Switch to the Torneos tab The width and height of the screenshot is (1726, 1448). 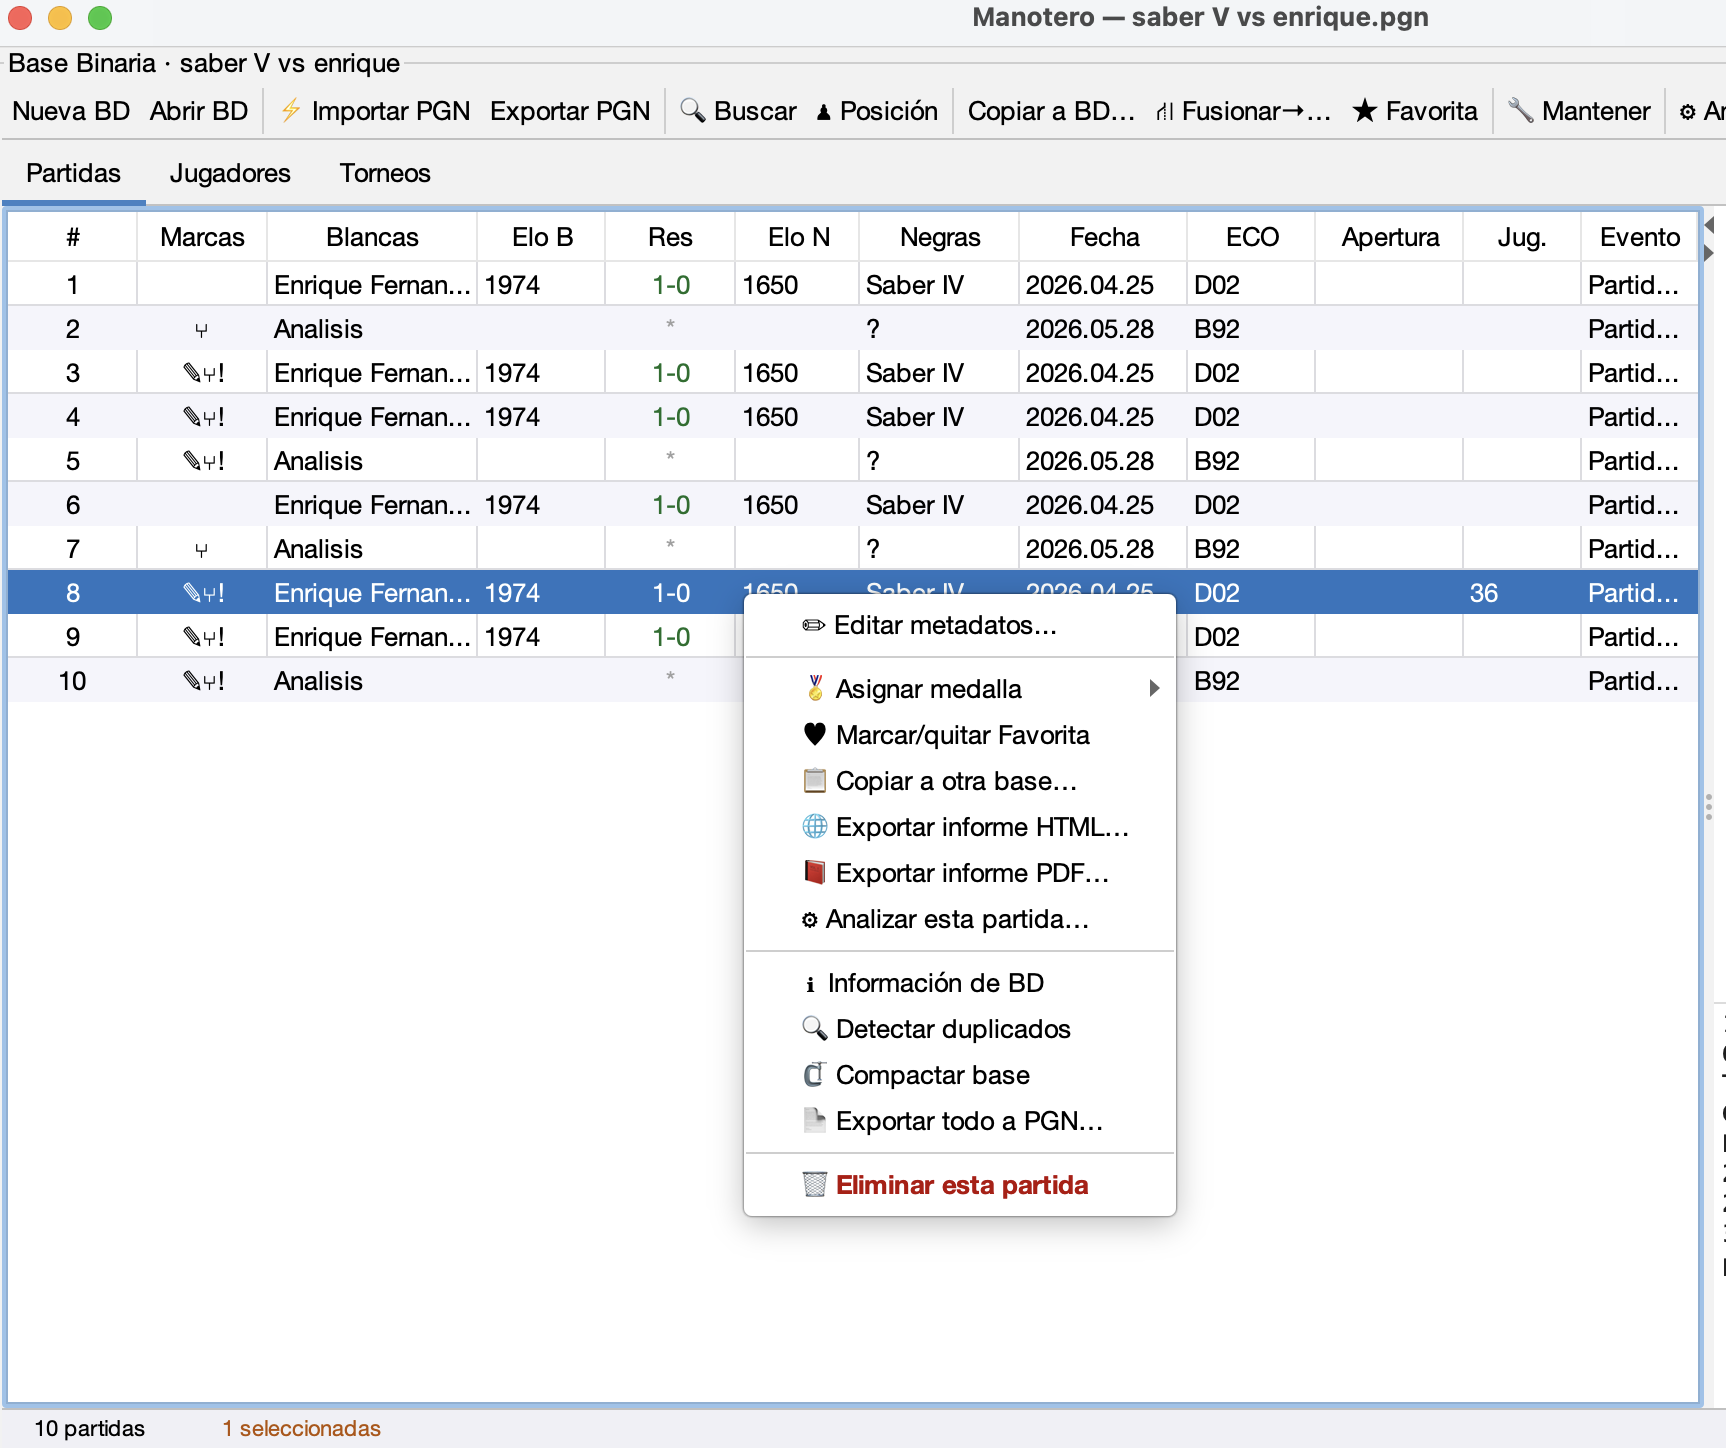click(x=385, y=173)
